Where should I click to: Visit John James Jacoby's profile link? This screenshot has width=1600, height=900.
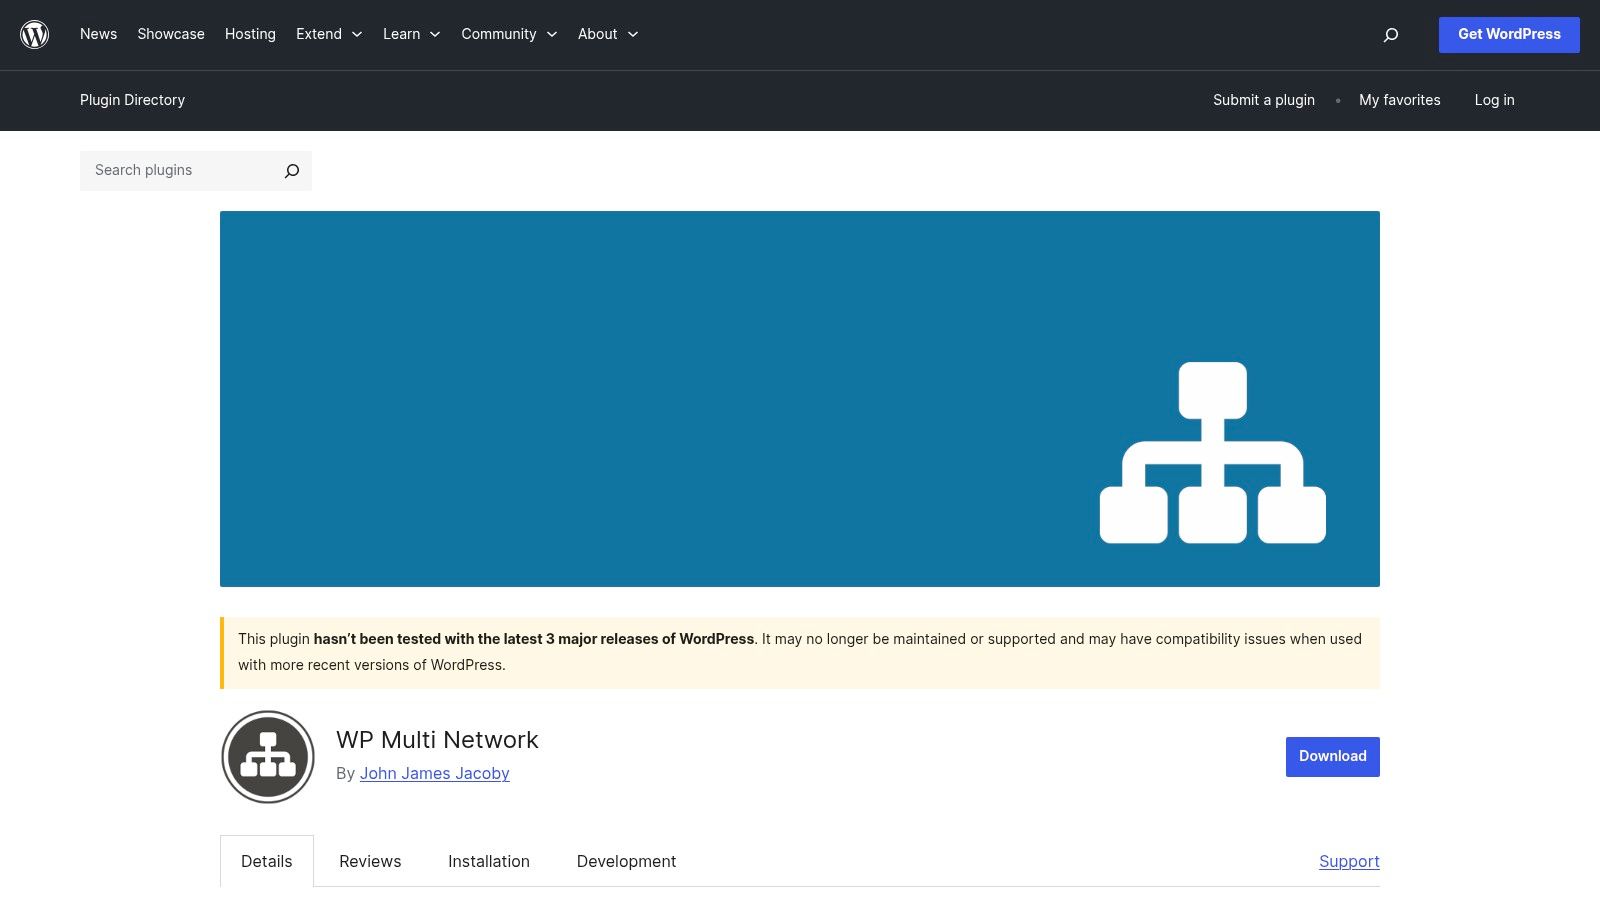435,773
